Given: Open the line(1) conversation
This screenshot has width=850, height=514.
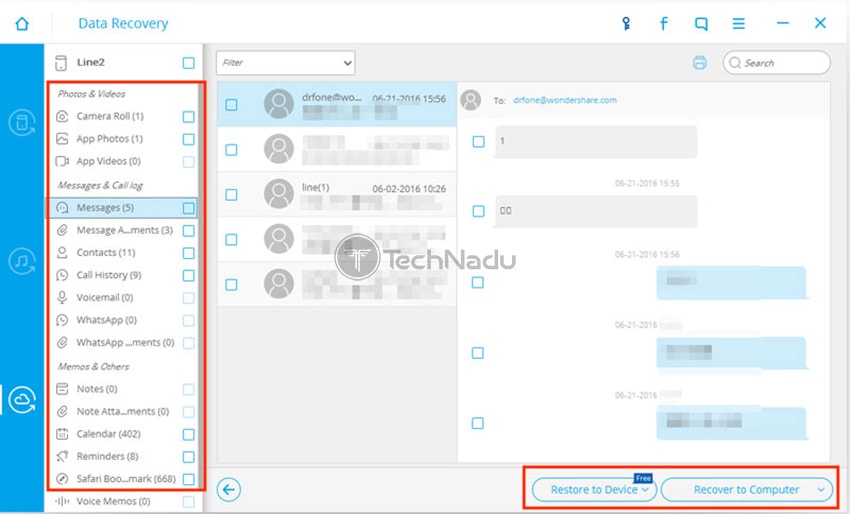Looking at the screenshot, I should 337,195.
